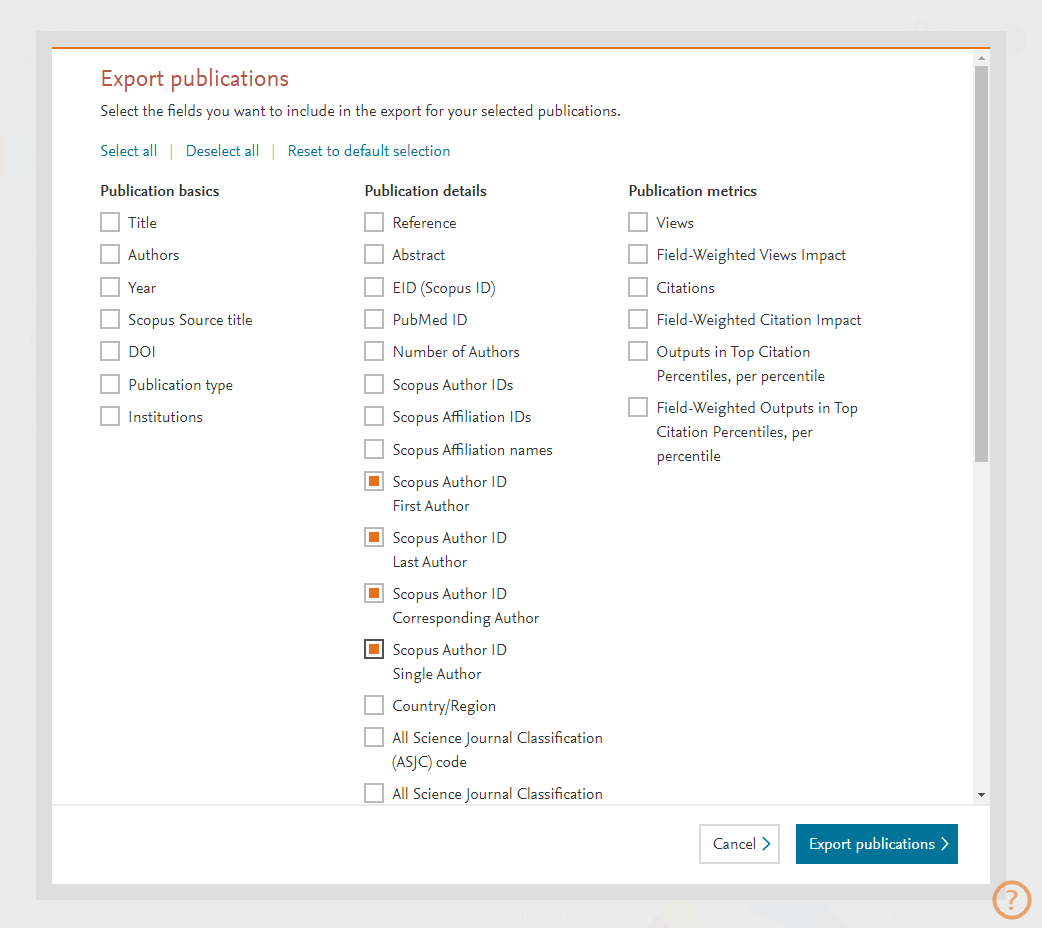Click the Publication details heading

(425, 191)
